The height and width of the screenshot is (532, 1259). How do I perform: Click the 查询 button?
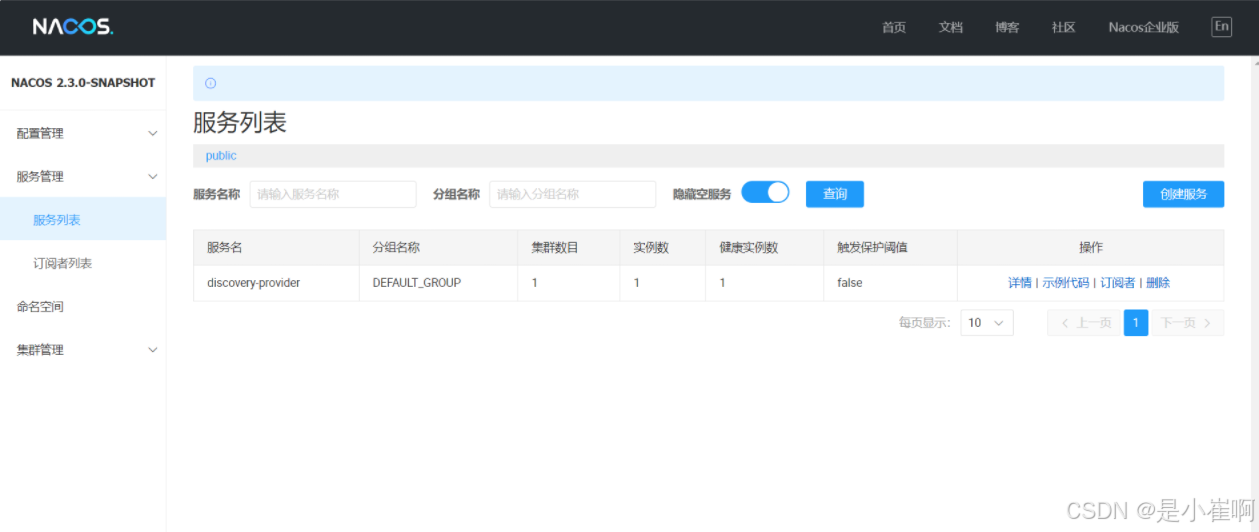click(x=835, y=194)
